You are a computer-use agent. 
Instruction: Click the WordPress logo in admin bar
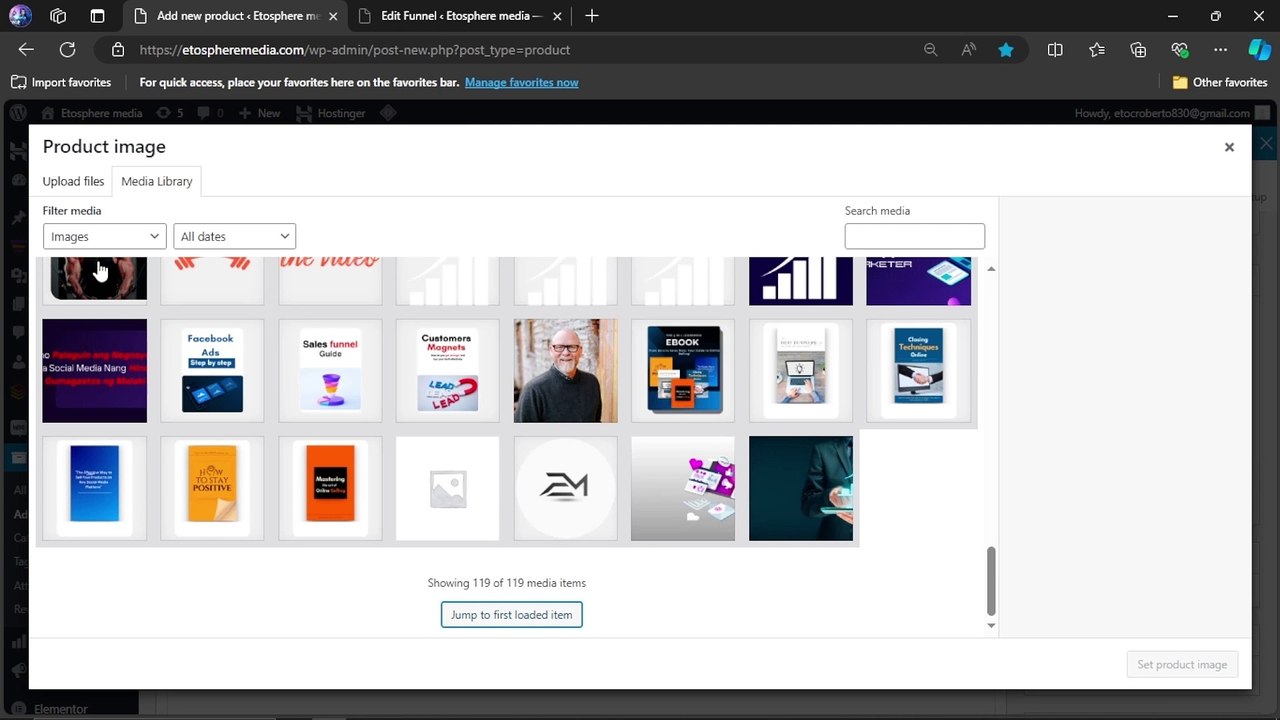(18, 113)
